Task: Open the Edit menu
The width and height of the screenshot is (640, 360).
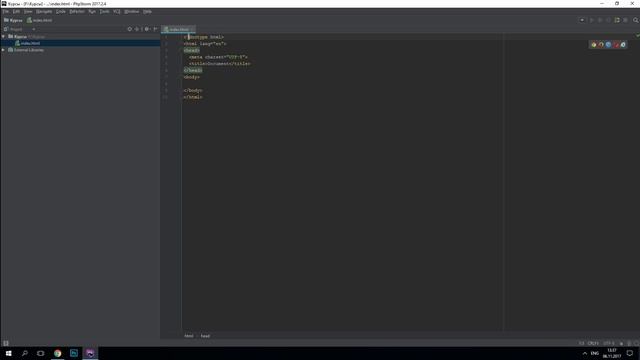Action: [x=16, y=11]
